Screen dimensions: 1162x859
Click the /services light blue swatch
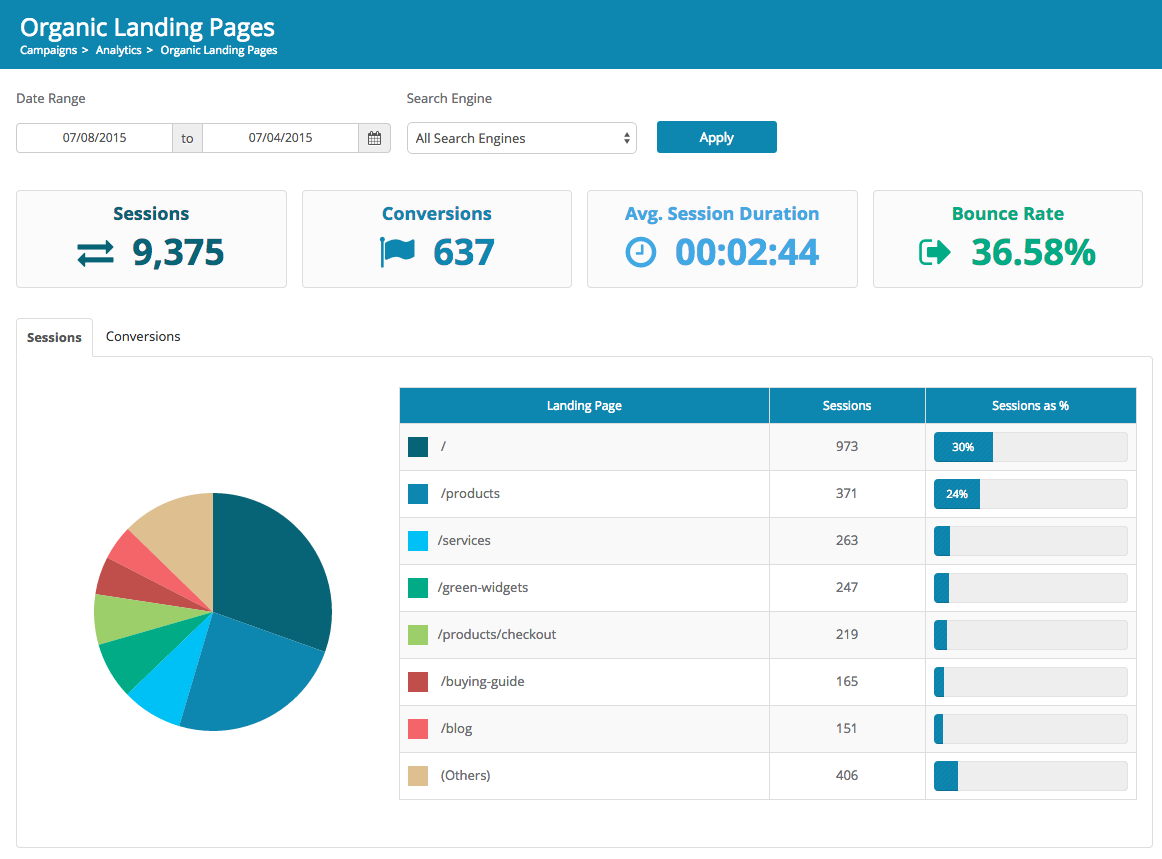[418, 541]
